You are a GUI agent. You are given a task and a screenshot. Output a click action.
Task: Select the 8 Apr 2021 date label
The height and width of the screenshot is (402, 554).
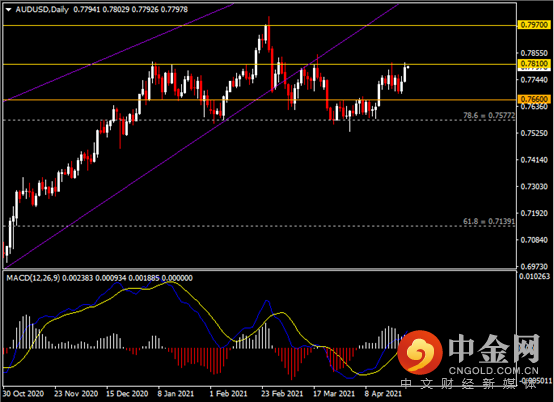[383, 394]
